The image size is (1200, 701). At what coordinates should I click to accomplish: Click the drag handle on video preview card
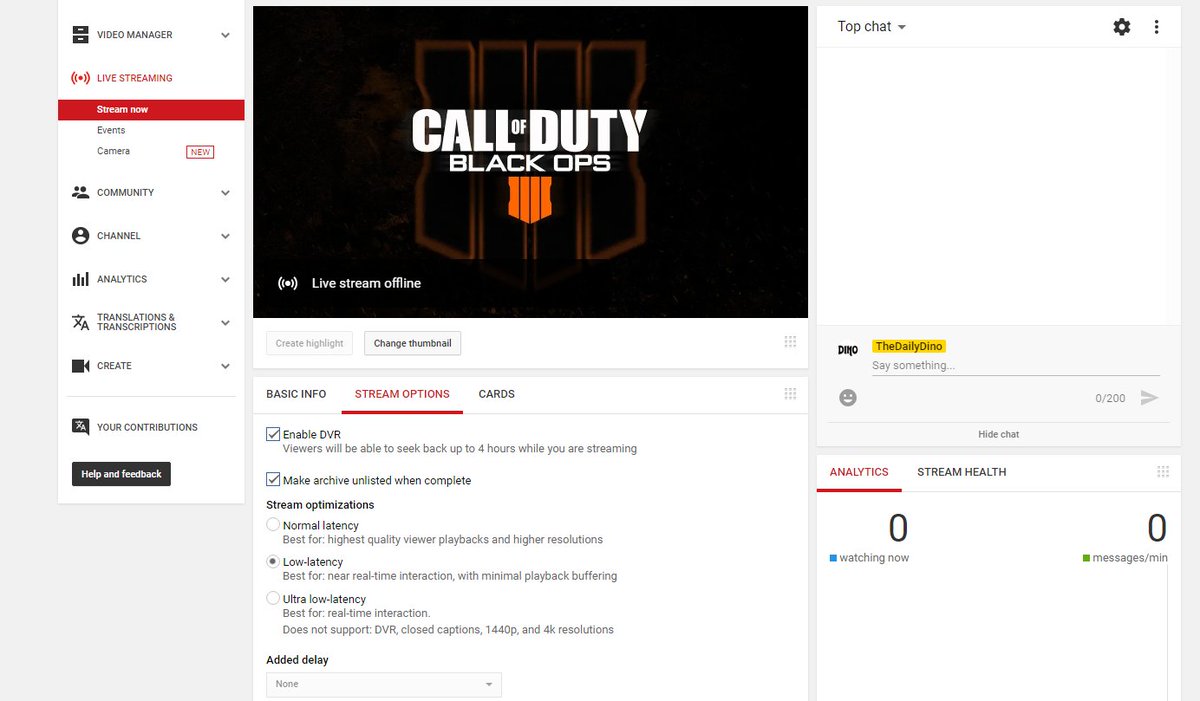click(x=790, y=342)
